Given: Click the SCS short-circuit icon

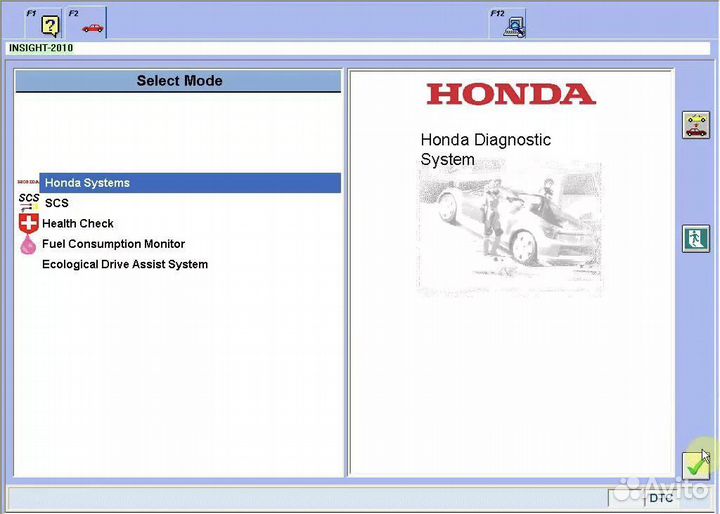Looking at the screenshot, I should (x=28, y=202).
